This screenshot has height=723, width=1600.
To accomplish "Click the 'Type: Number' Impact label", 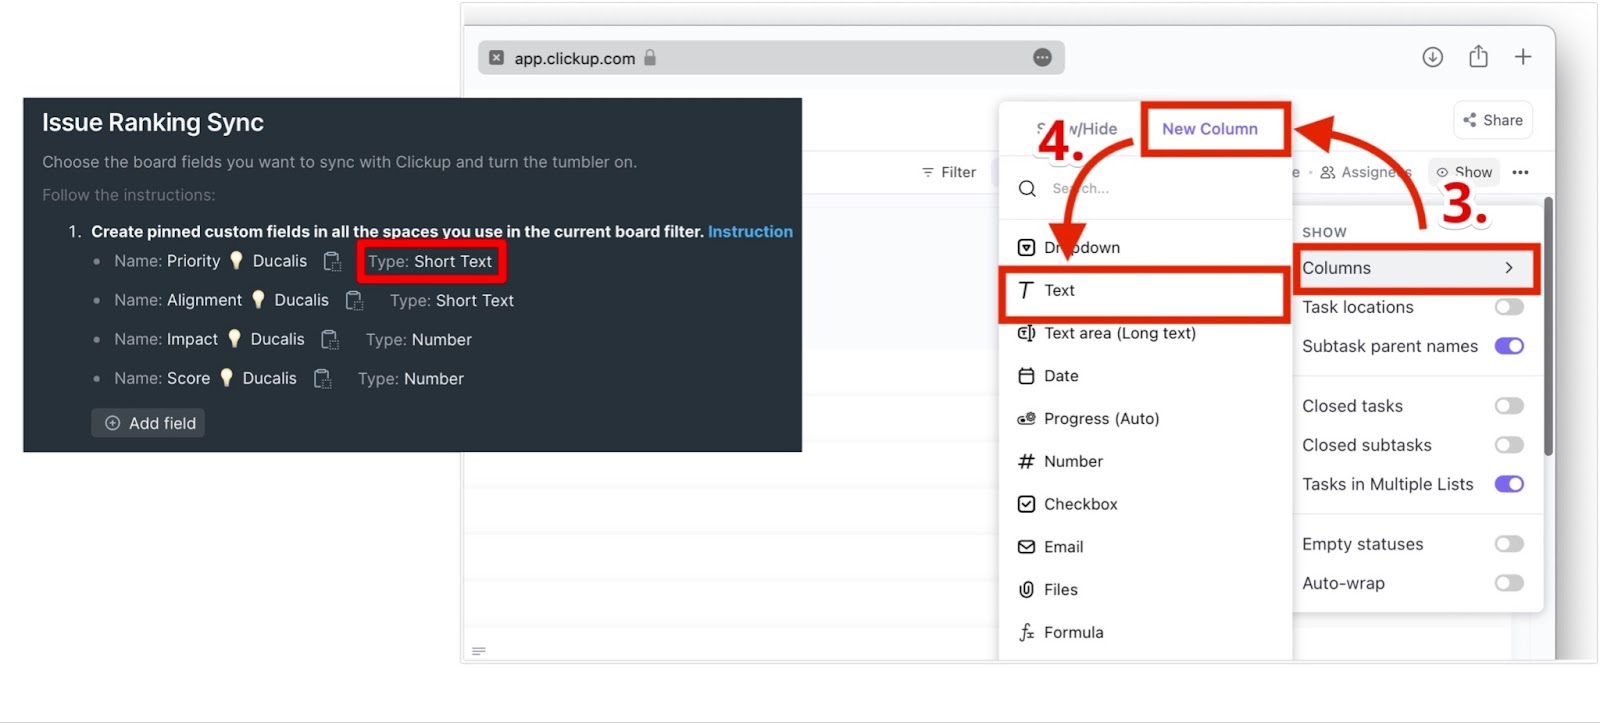I will coord(419,339).
